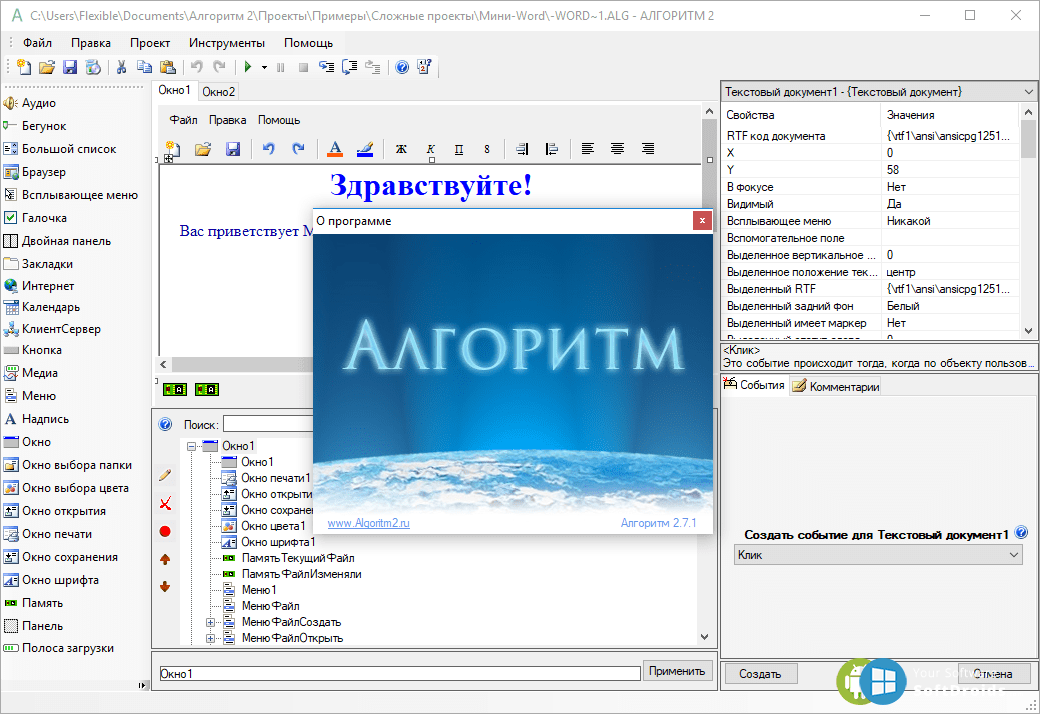The image size is (1040, 714).
Task: Close the О программе dialog
Action: click(x=702, y=220)
